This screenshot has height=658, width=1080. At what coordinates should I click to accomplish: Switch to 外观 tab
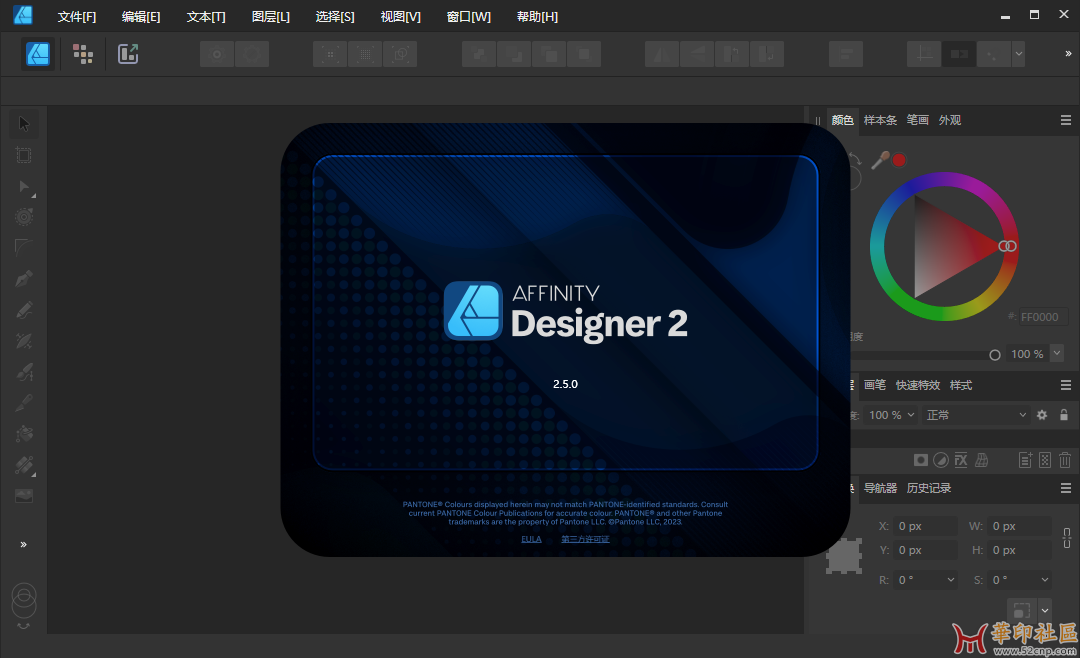(950, 121)
